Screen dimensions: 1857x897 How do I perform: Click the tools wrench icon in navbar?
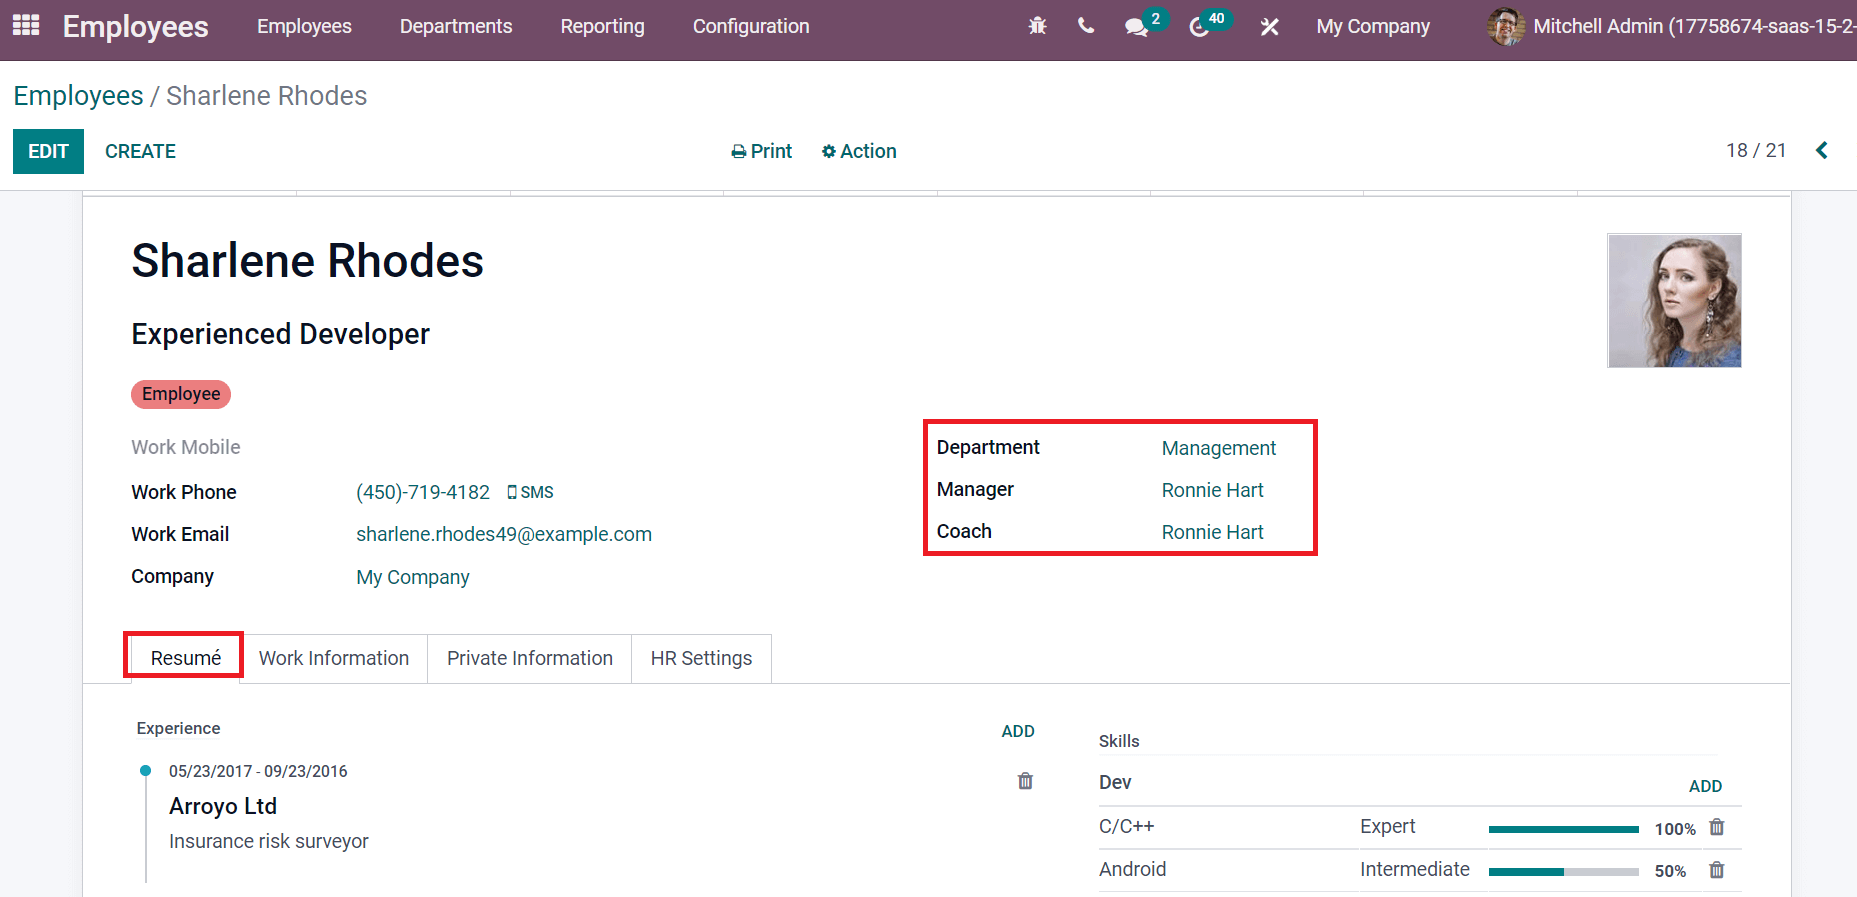click(x=1269, y=27)
